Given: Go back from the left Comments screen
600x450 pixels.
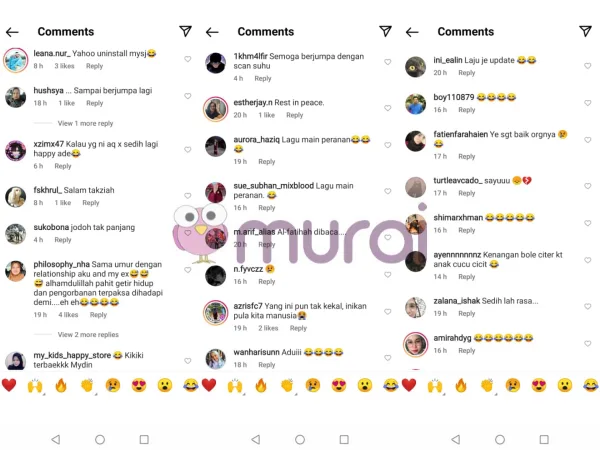Looking at the screenshot, I should tap(12, 32).
